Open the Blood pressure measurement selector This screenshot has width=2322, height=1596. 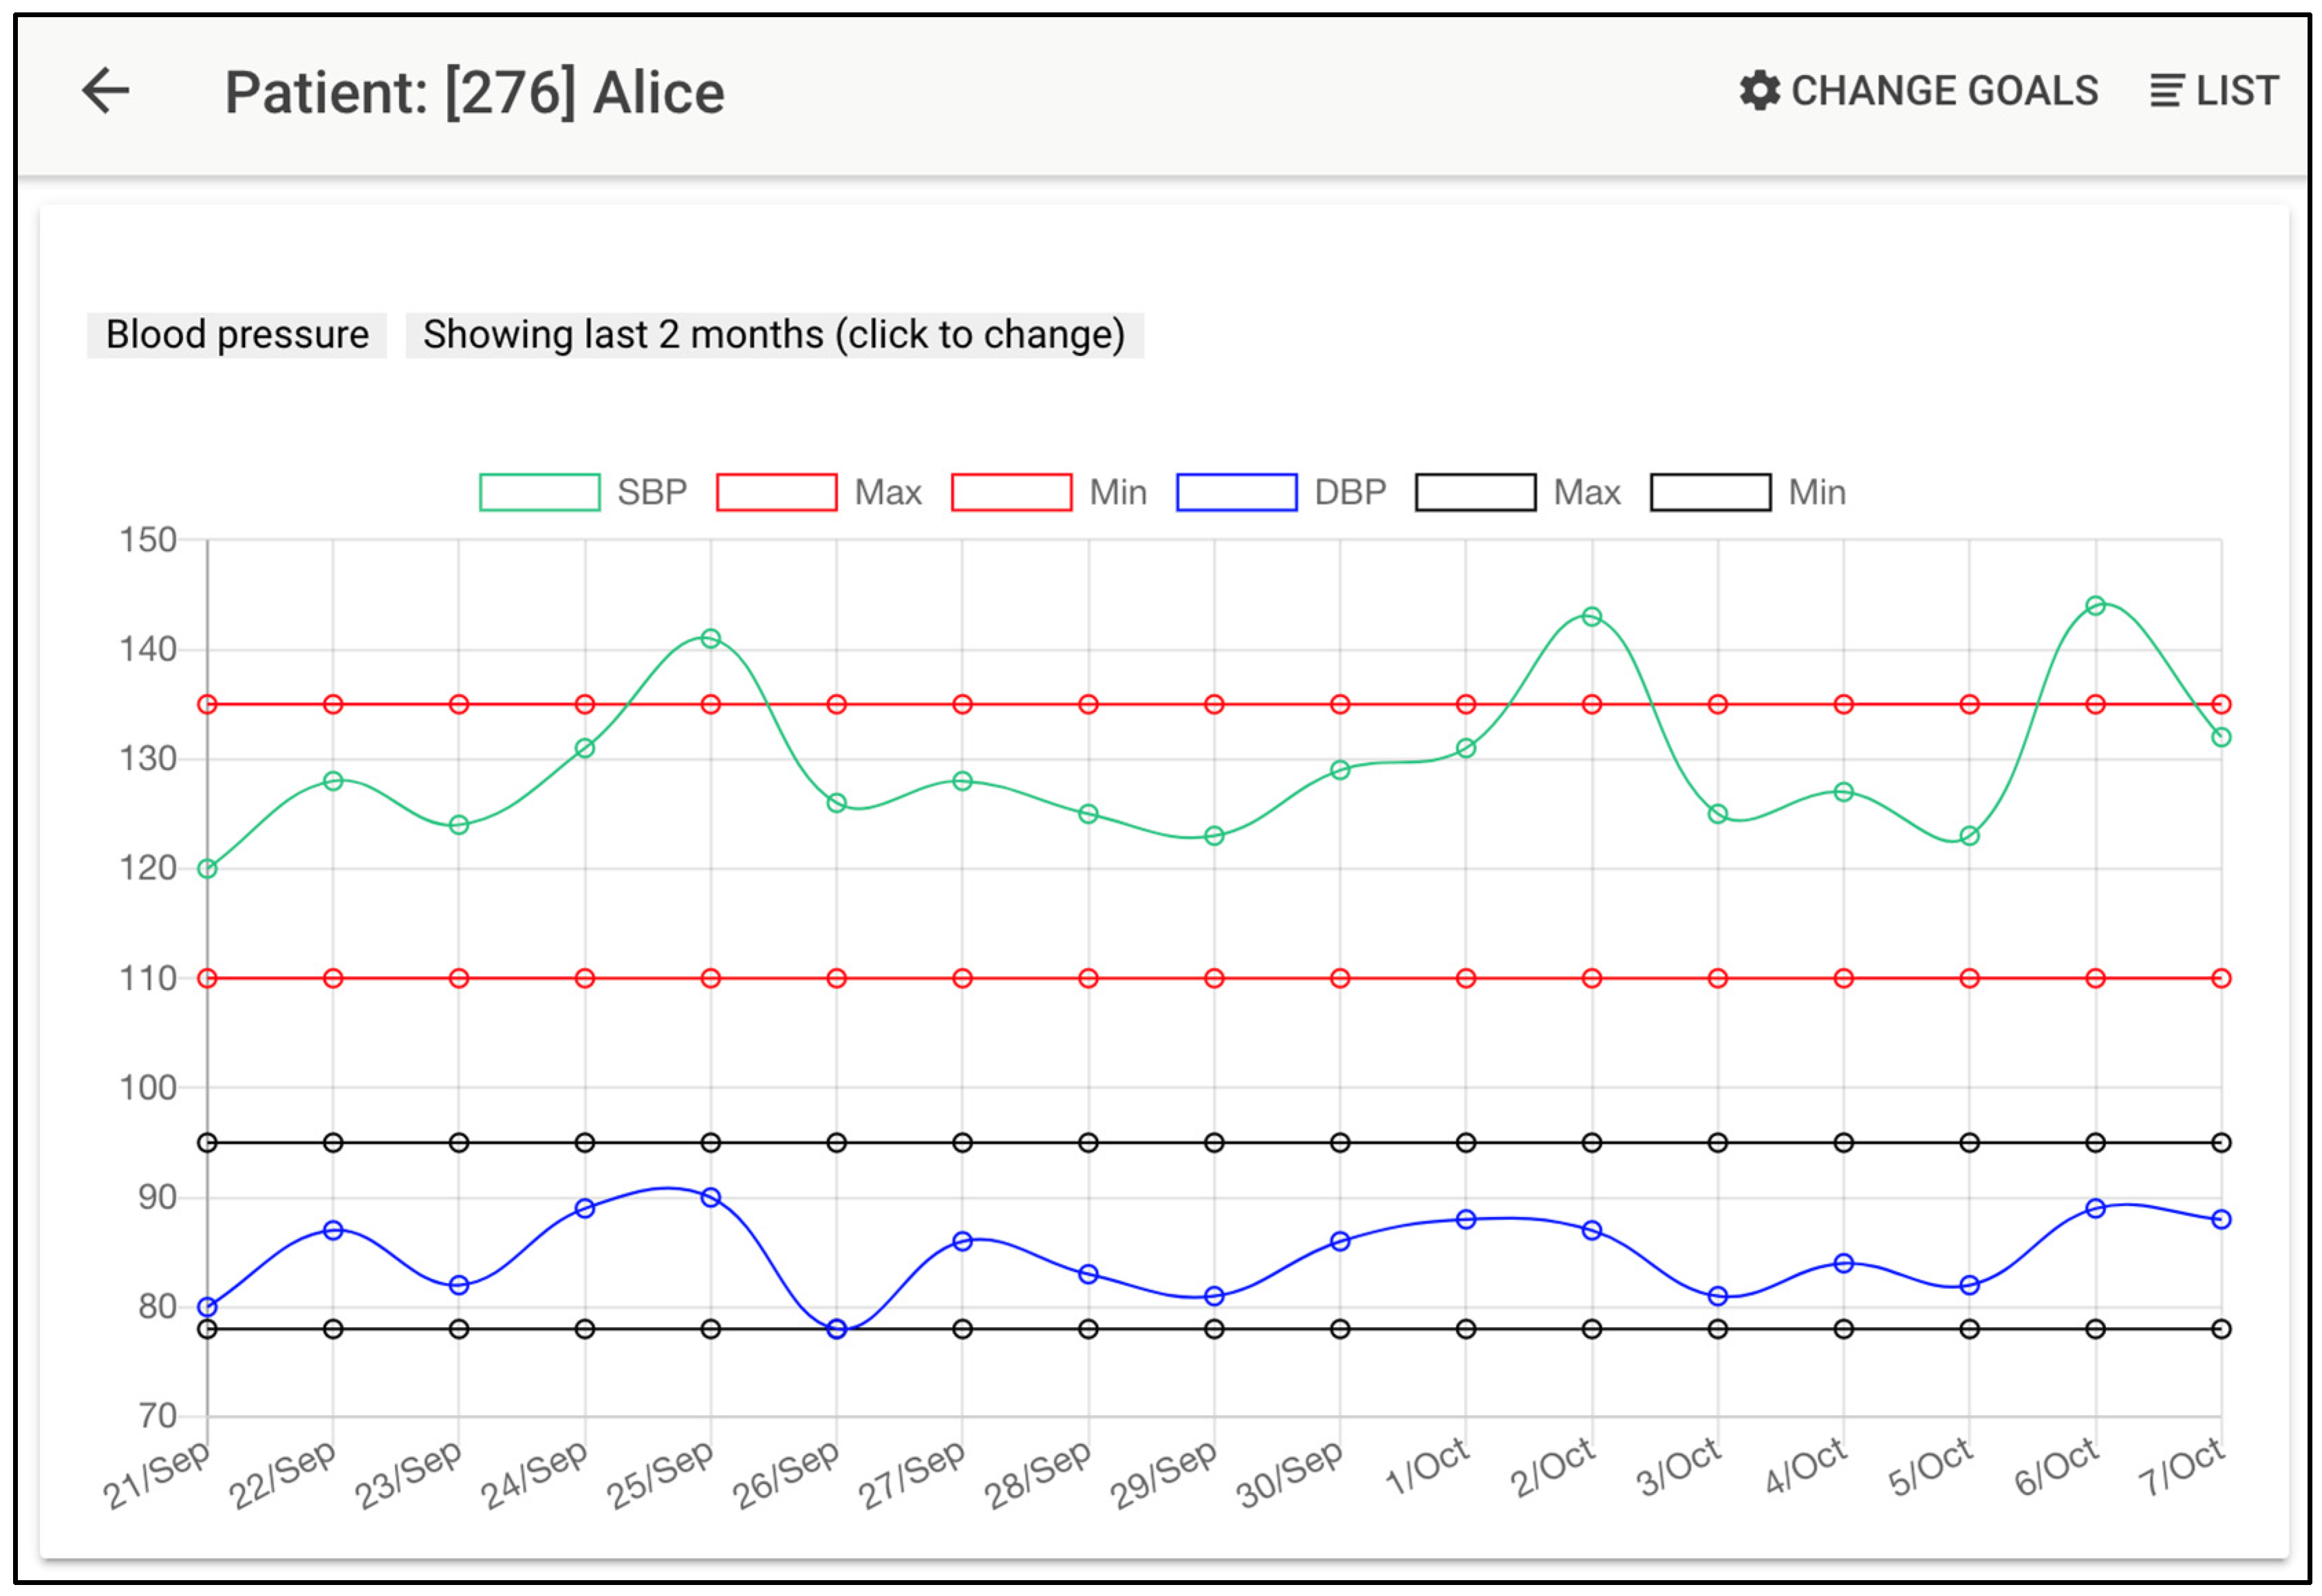click(237, 334)
